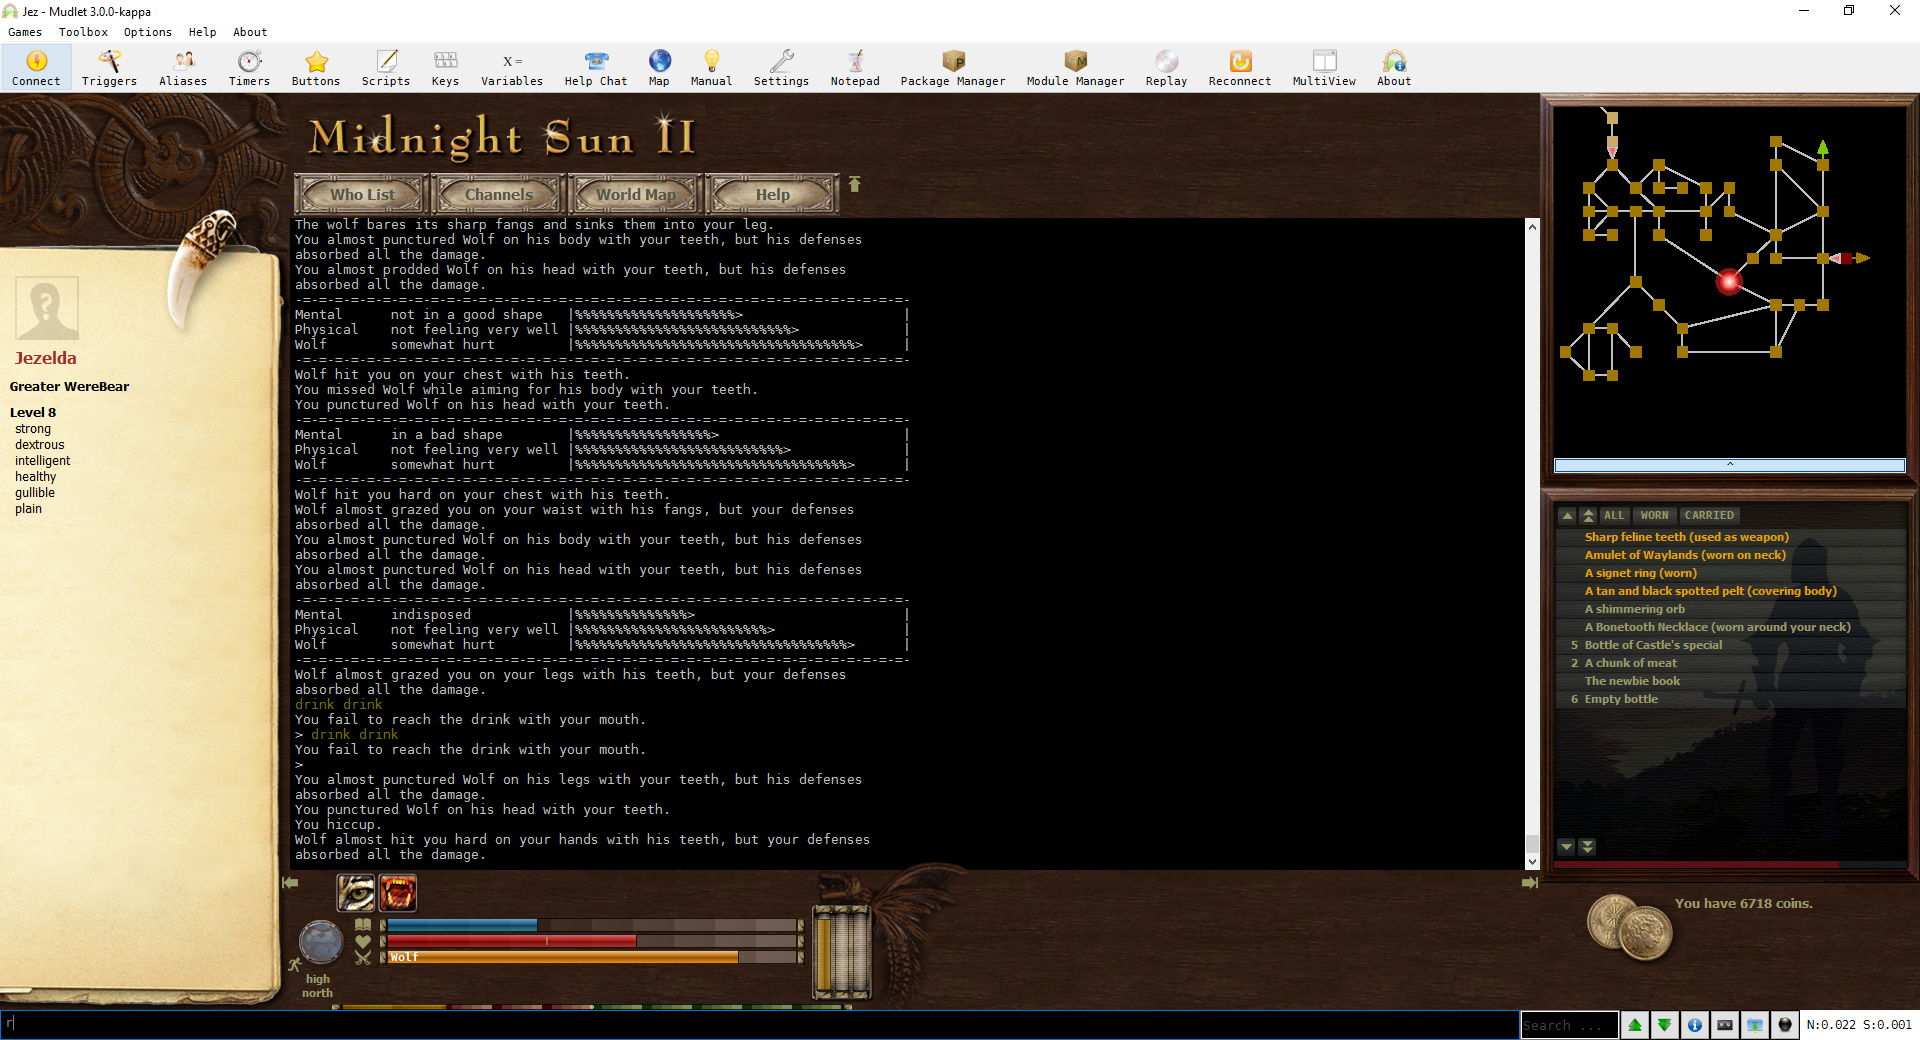Screen dimensions: 1920x1040
Task: Open Settings from the toolbar
Action: [x=781, y=68]
